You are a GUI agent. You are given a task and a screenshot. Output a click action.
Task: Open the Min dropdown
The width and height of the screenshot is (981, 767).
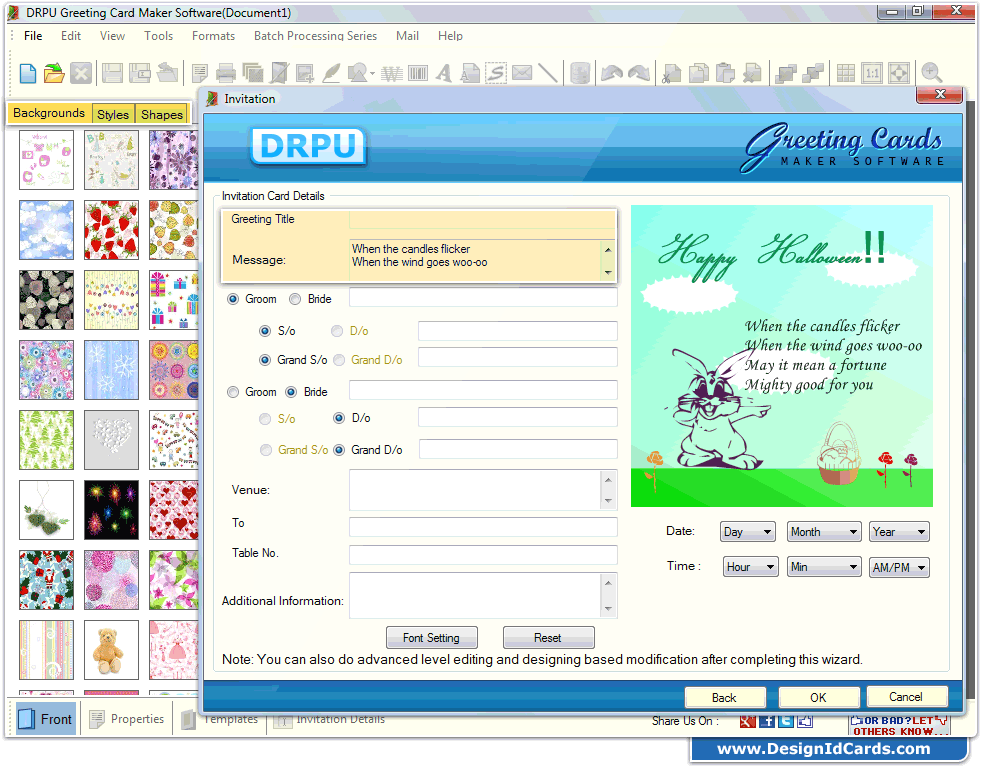[824, 567]
